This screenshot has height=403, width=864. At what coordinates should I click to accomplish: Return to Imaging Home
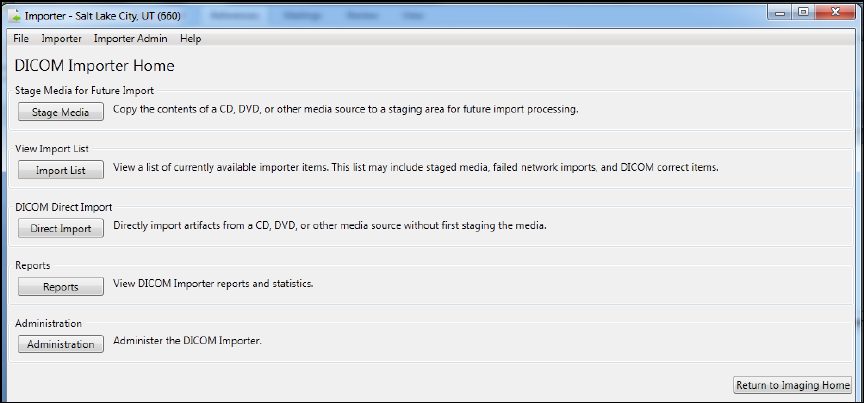[x=792, y=385]
